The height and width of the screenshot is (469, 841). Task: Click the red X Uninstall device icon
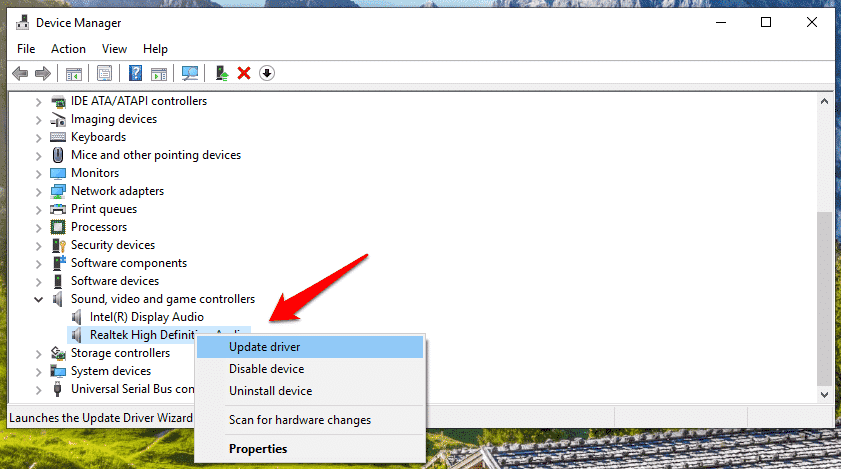(x=244, y=73)
